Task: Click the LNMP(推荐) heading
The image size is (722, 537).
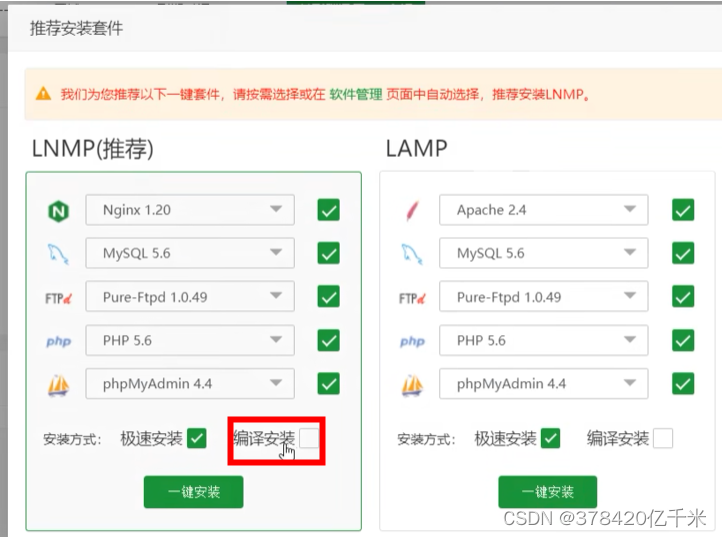Action: tap(93, 149)
